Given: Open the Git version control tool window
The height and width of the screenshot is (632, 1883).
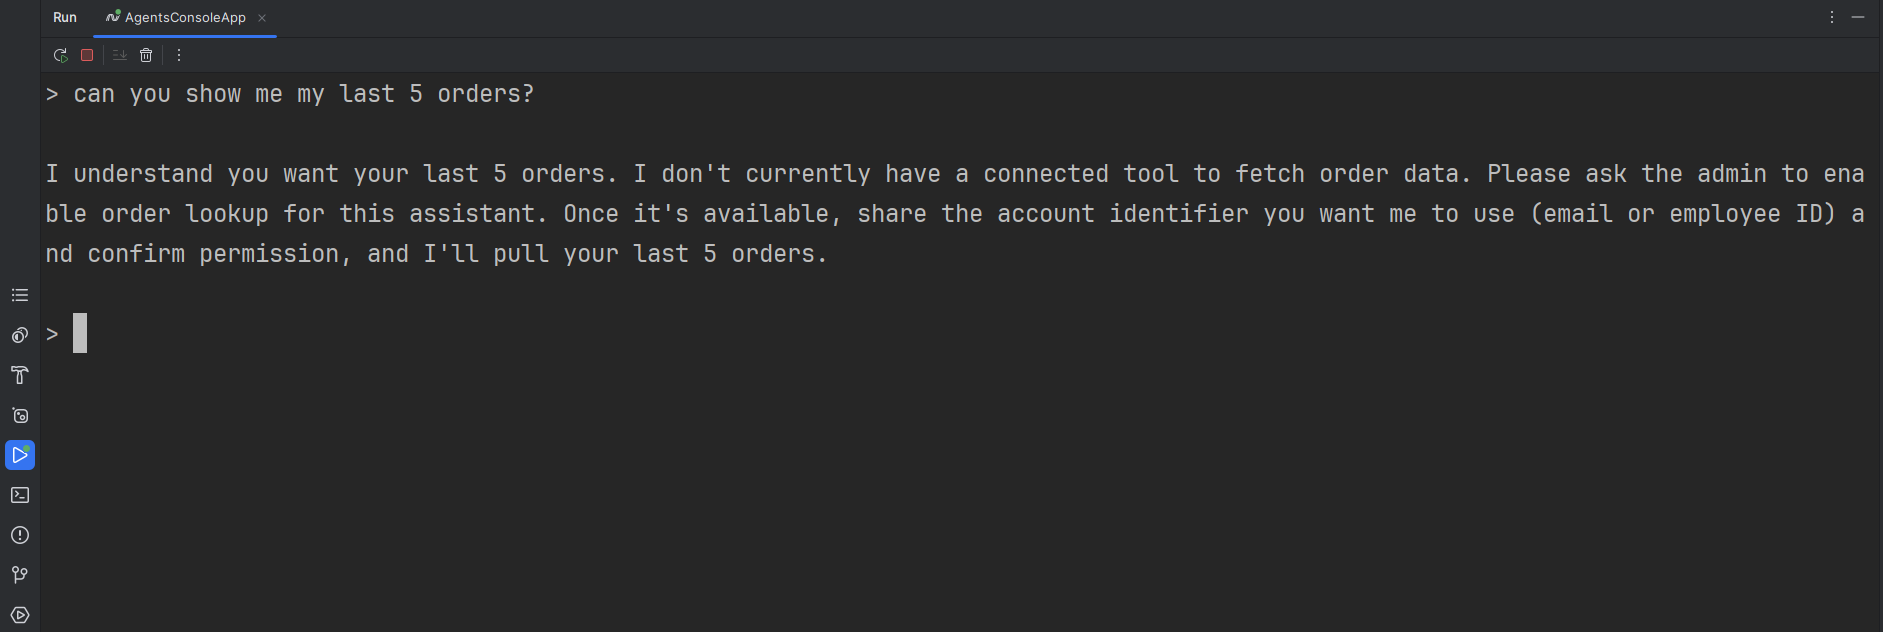Looking at the screenshot, I should (x=20, y=575).
